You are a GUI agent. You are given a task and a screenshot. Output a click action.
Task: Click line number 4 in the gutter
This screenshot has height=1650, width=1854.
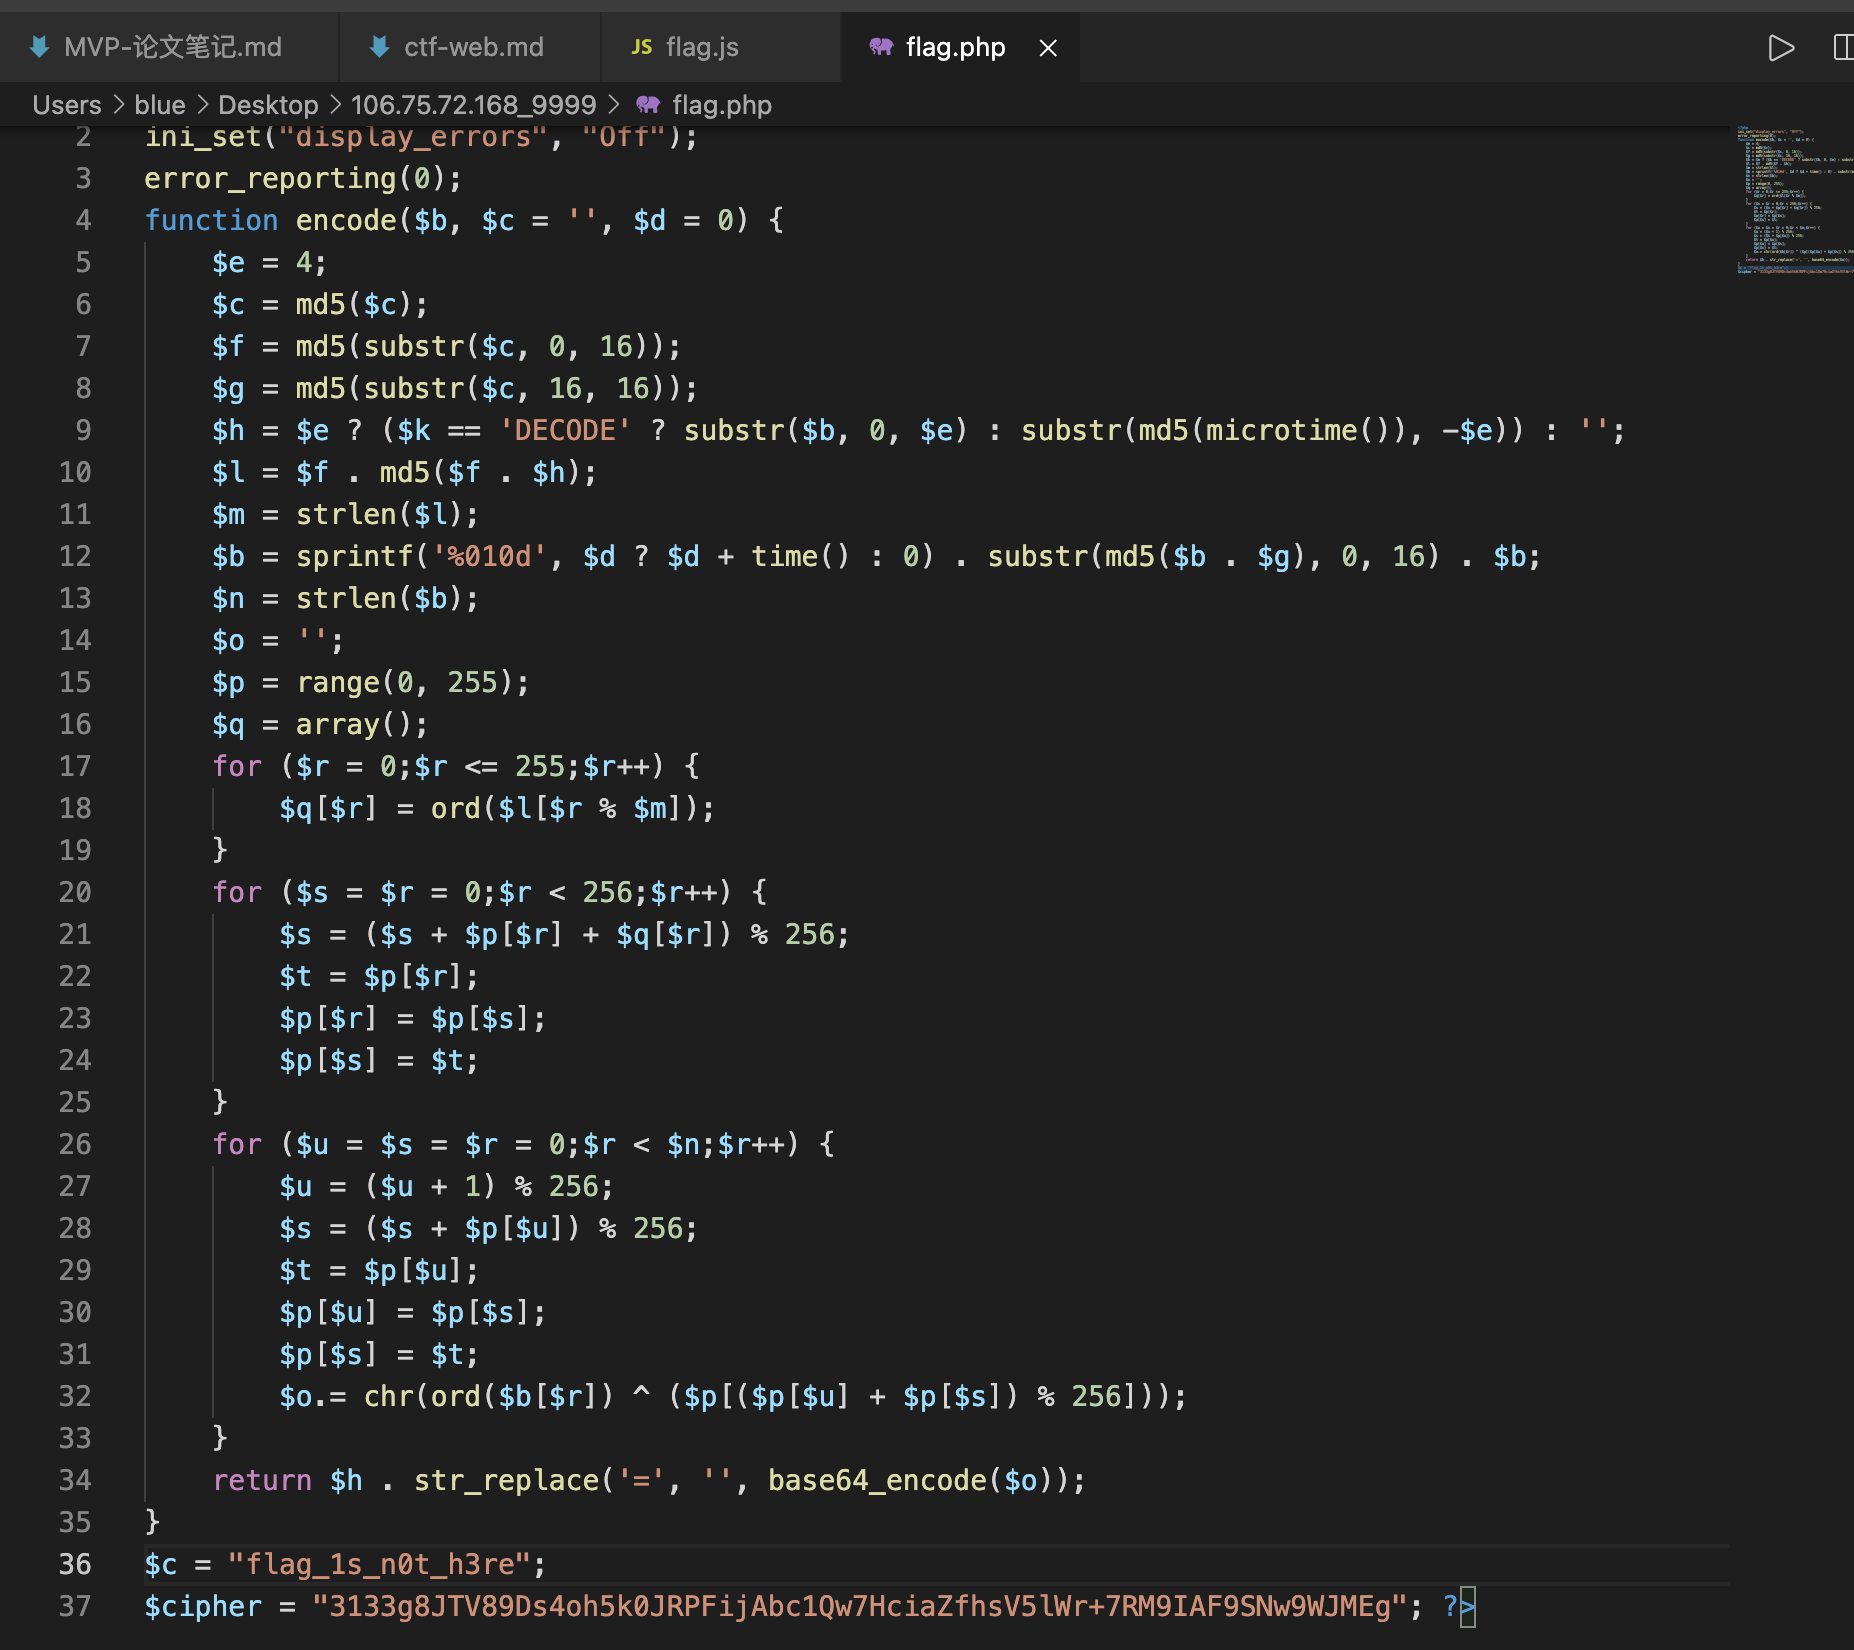click(83, 220)
